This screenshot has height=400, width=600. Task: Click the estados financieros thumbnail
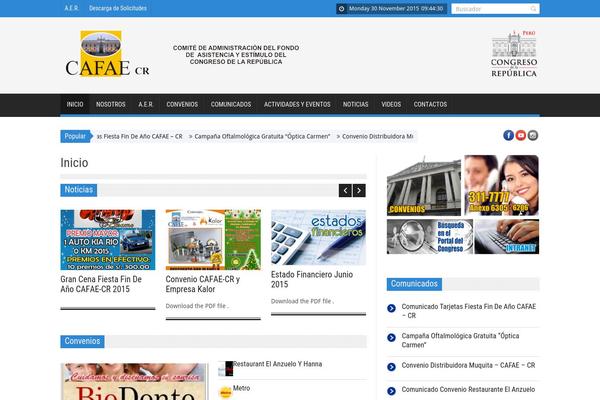click(x=318, y=237)
